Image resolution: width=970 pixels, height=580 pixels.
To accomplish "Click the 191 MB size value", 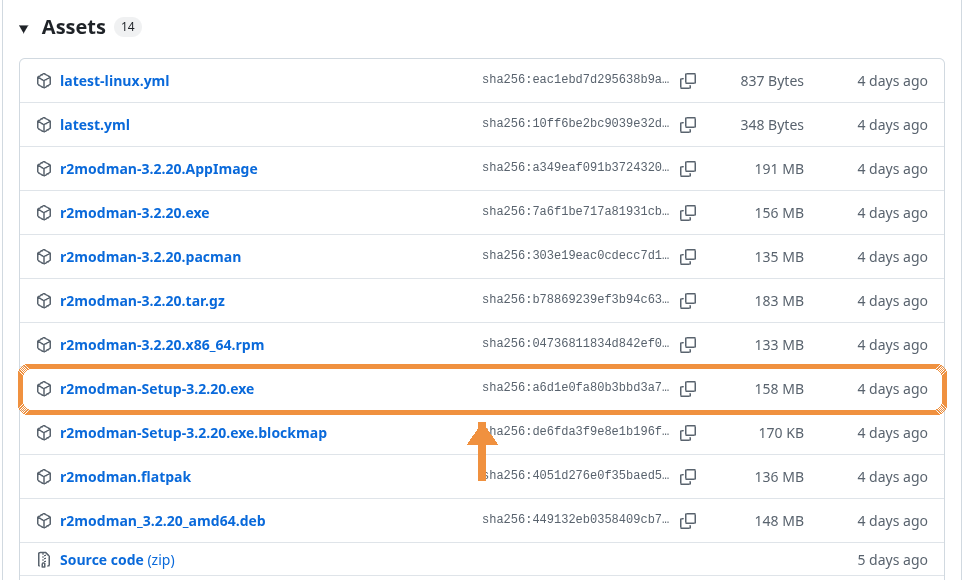I will [779, 169].
